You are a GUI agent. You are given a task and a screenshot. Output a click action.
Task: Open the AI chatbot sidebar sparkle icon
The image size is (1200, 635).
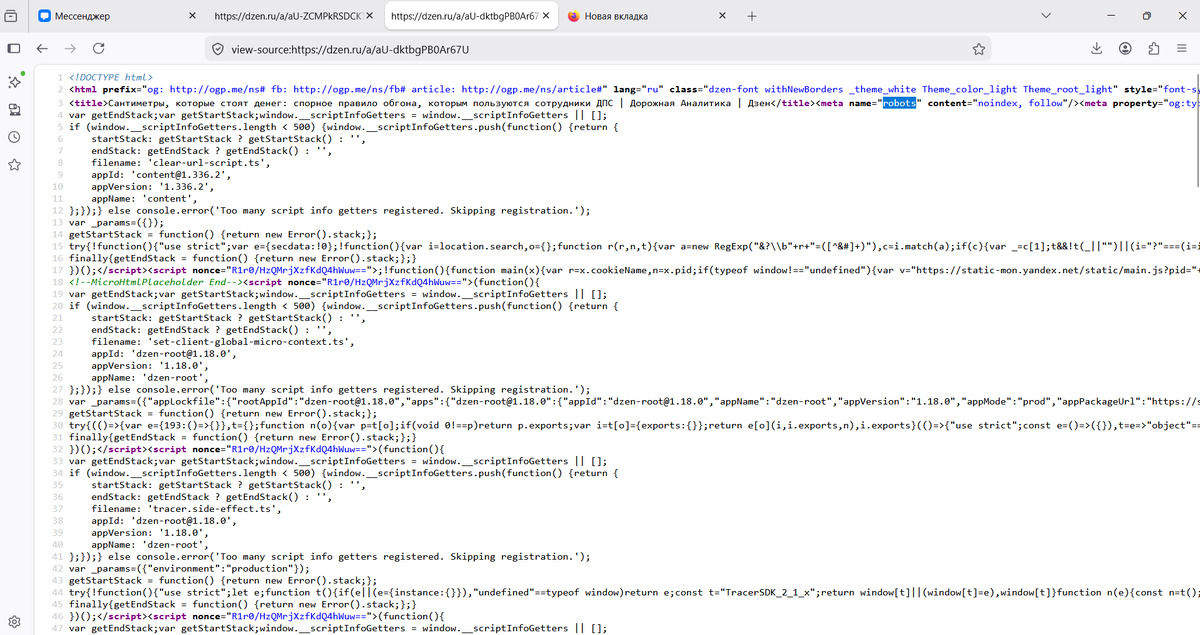[13, 81]
